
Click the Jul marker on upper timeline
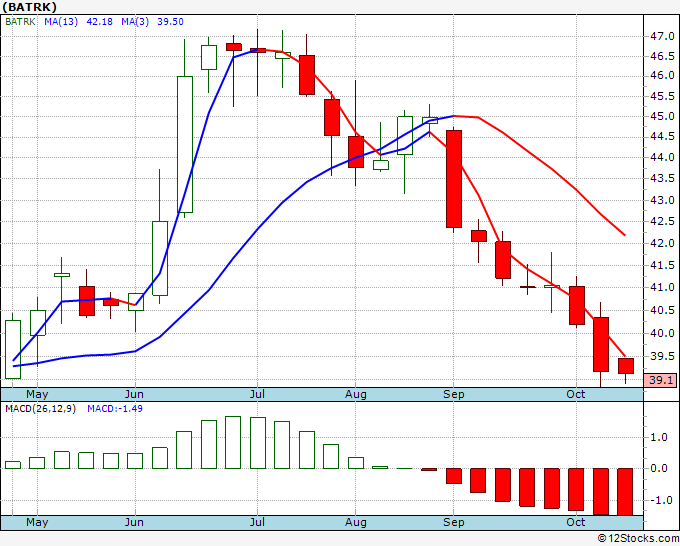[x=257, y=394]
